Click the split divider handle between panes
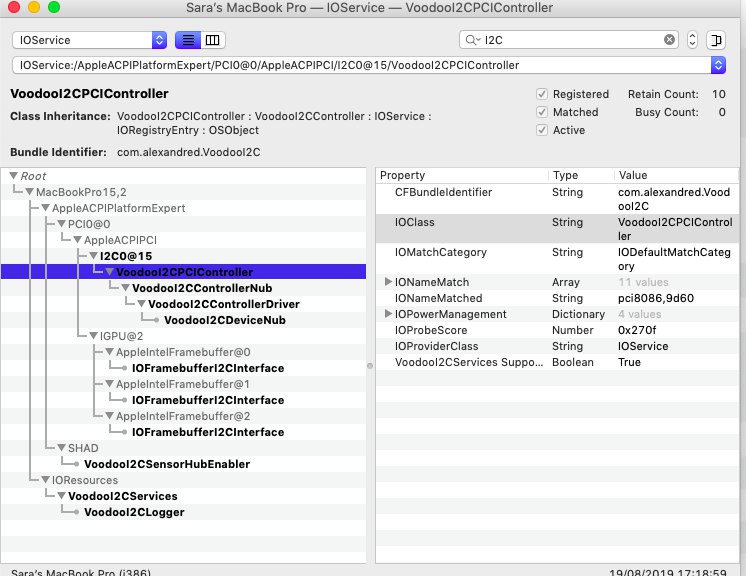 coord(370,366)
